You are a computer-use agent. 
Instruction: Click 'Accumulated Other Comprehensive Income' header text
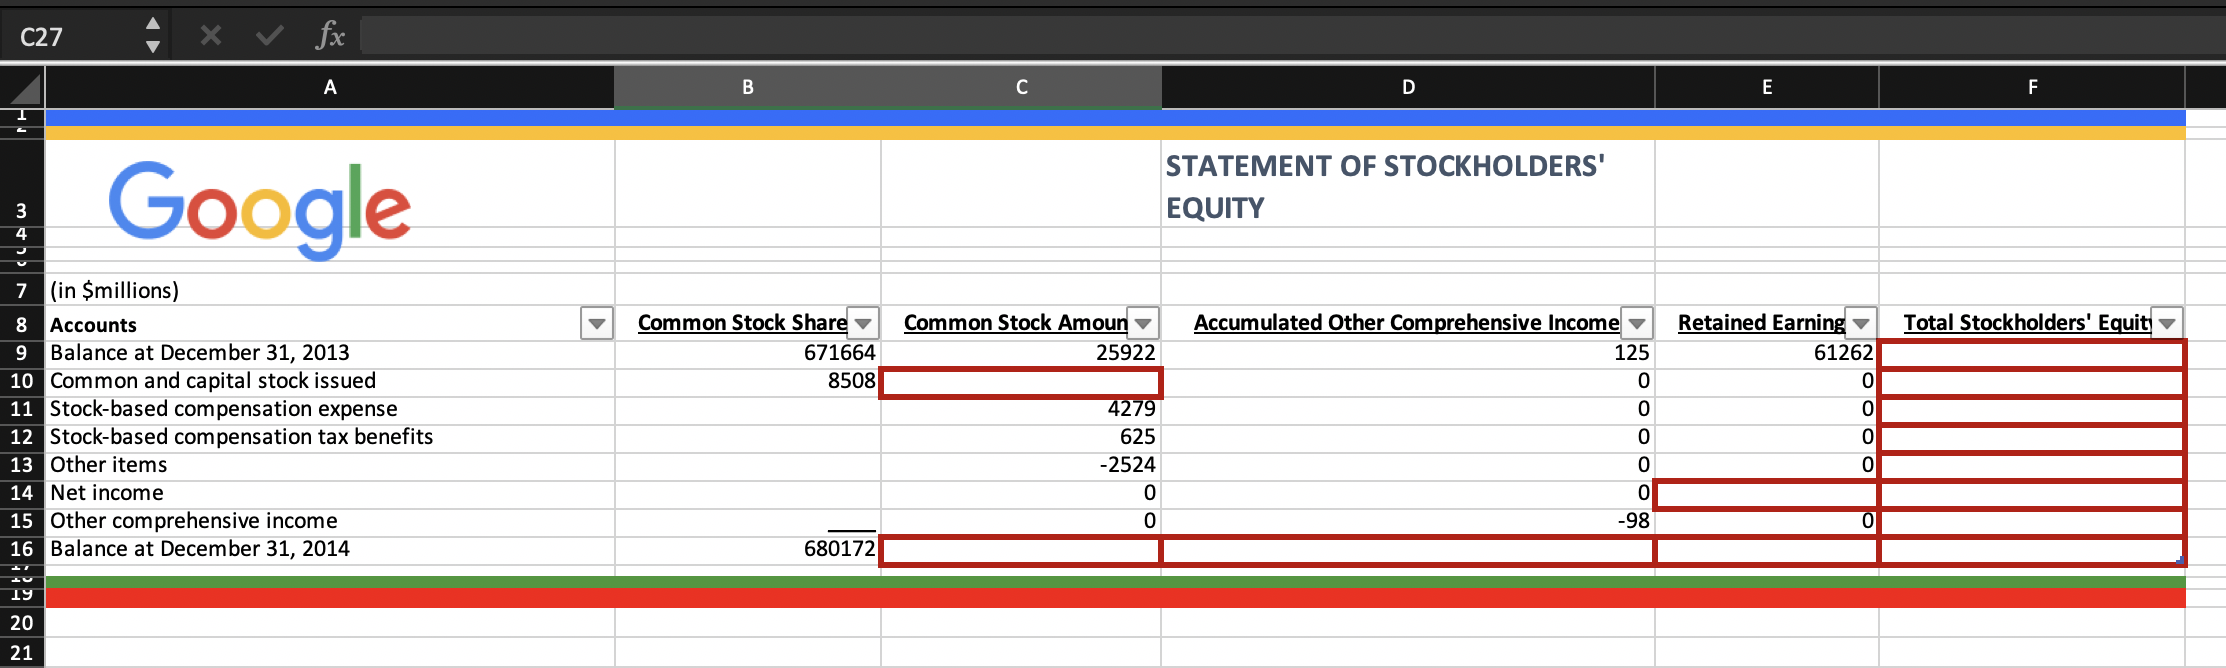tap(1406, 323)
